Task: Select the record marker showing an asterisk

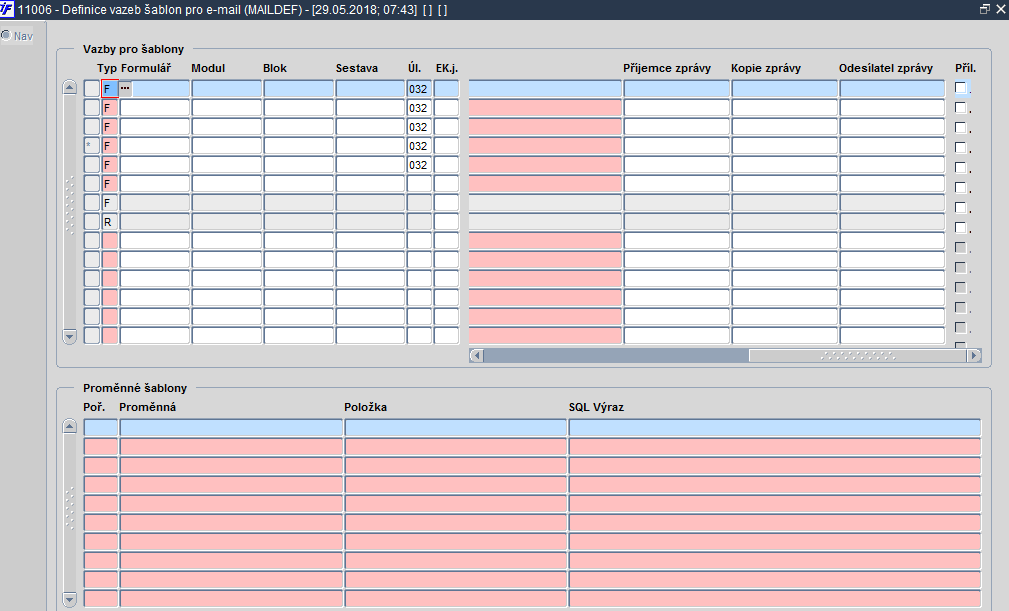Action: pos(92,146)
